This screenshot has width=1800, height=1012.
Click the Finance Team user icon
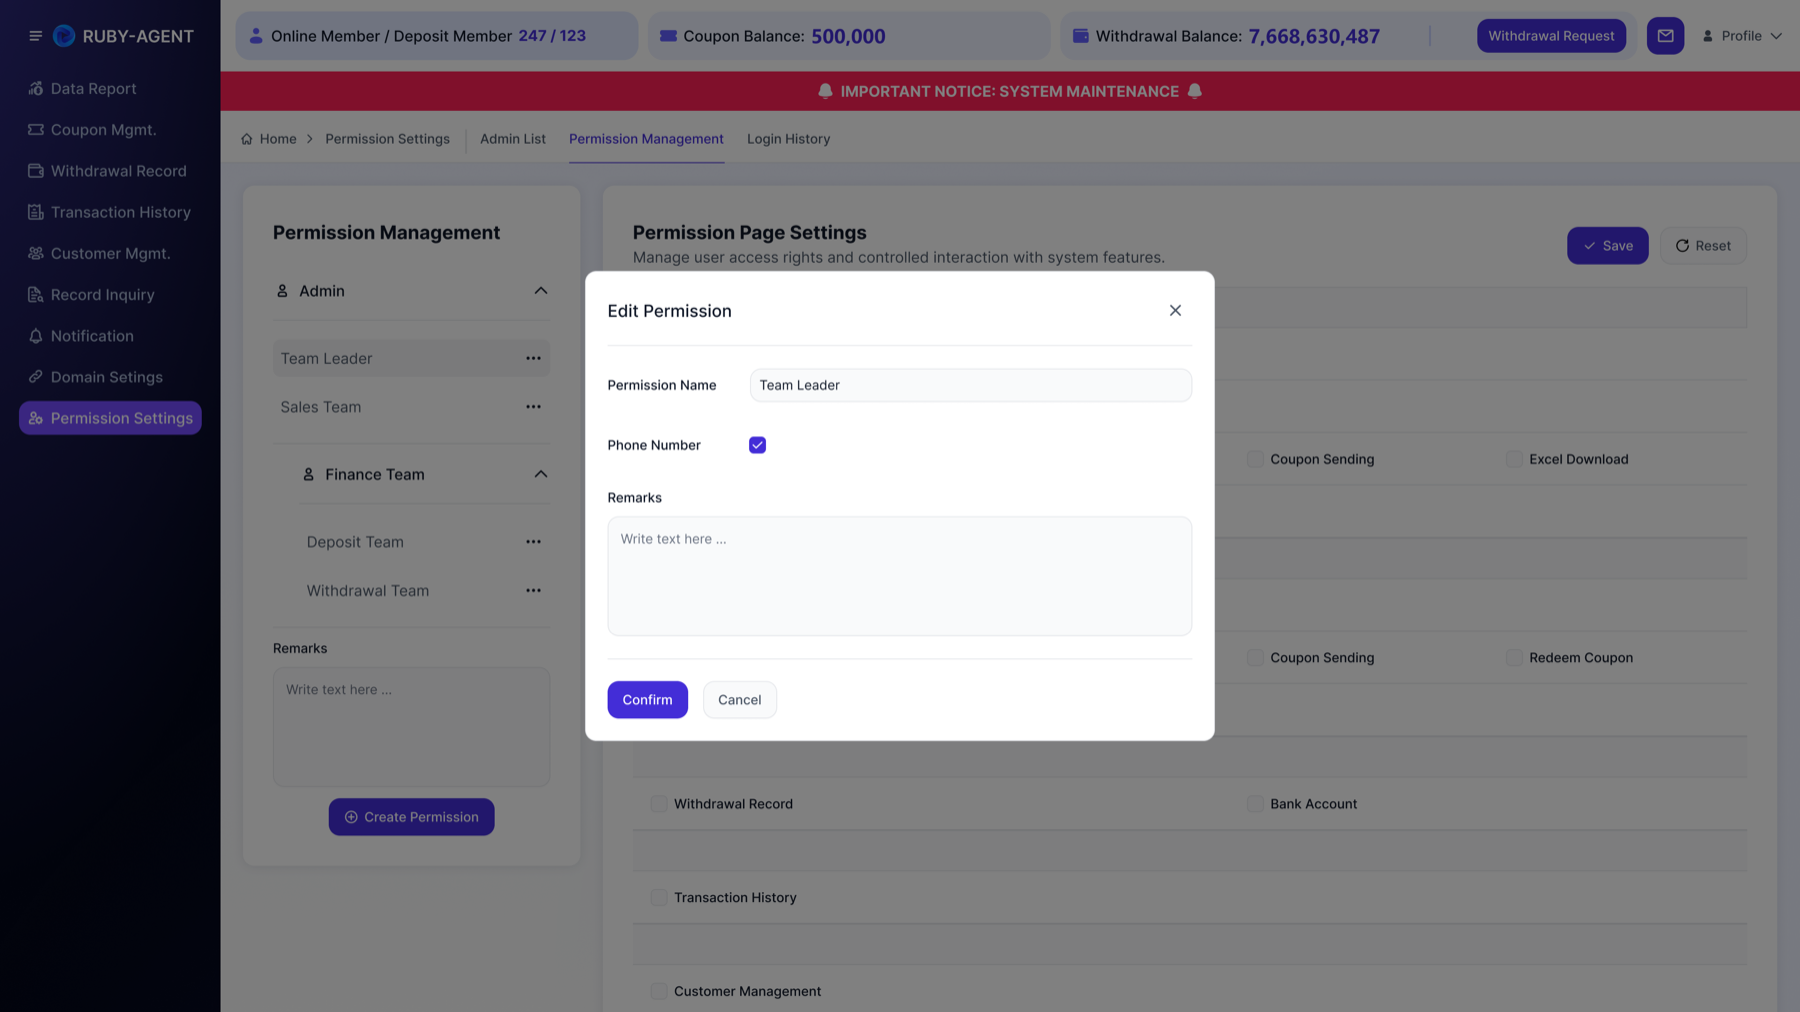pos(308,475)
